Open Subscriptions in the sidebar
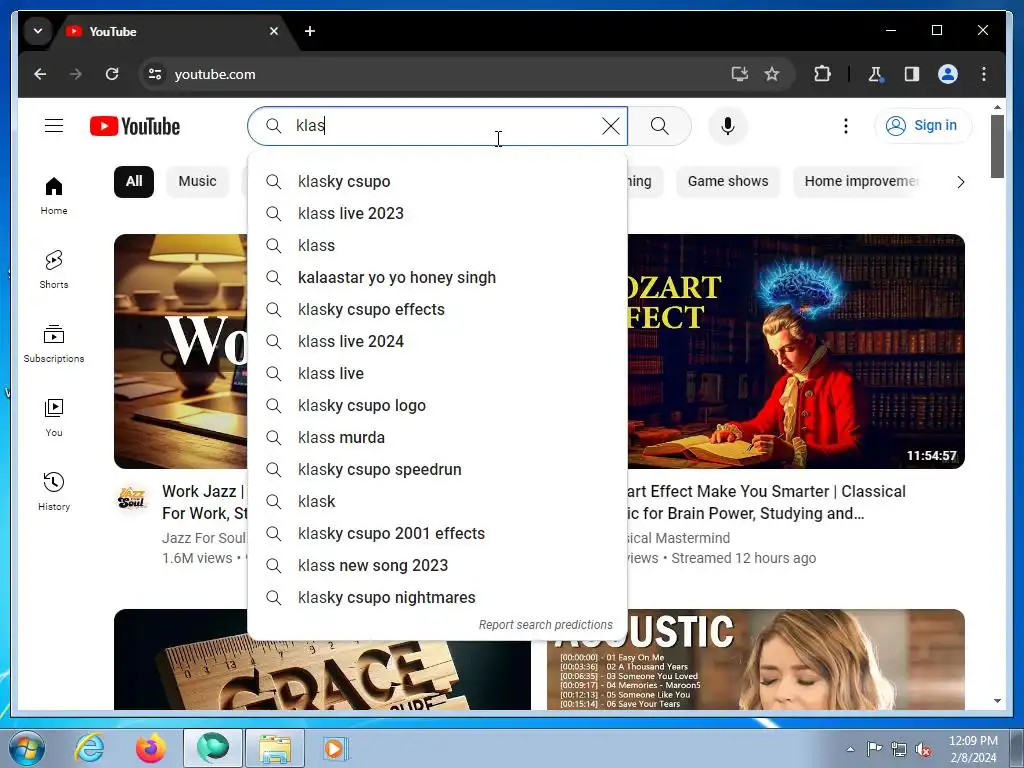Image resolution: width=1024 pixels, height=768 pixels. coord(54,344)
